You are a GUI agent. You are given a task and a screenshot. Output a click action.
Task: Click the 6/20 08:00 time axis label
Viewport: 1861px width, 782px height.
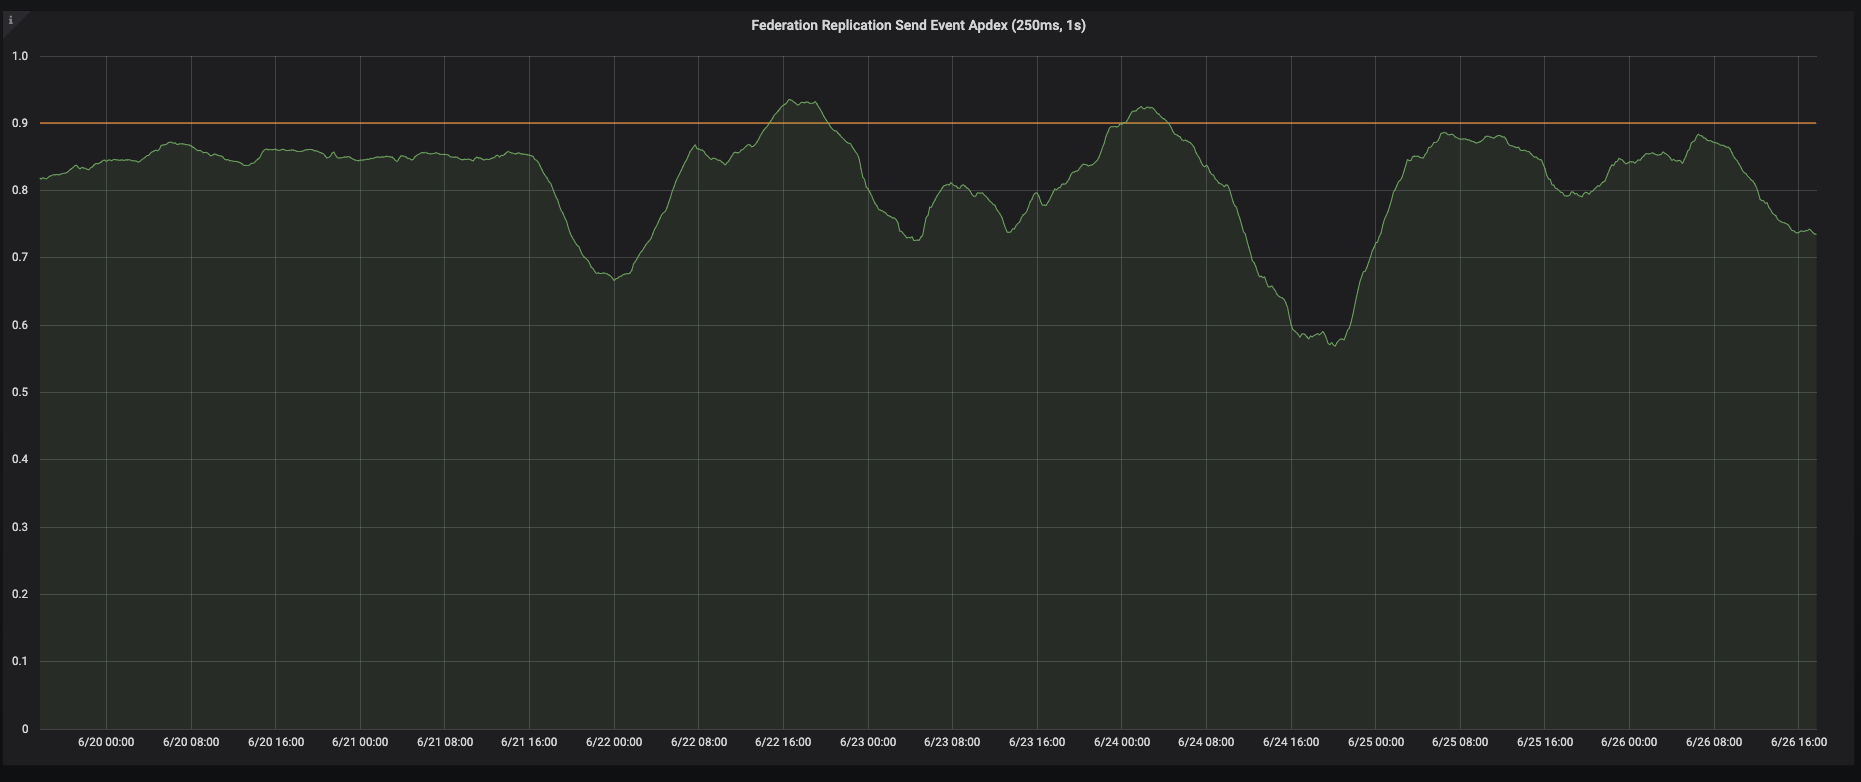click(x=190, y=742)
